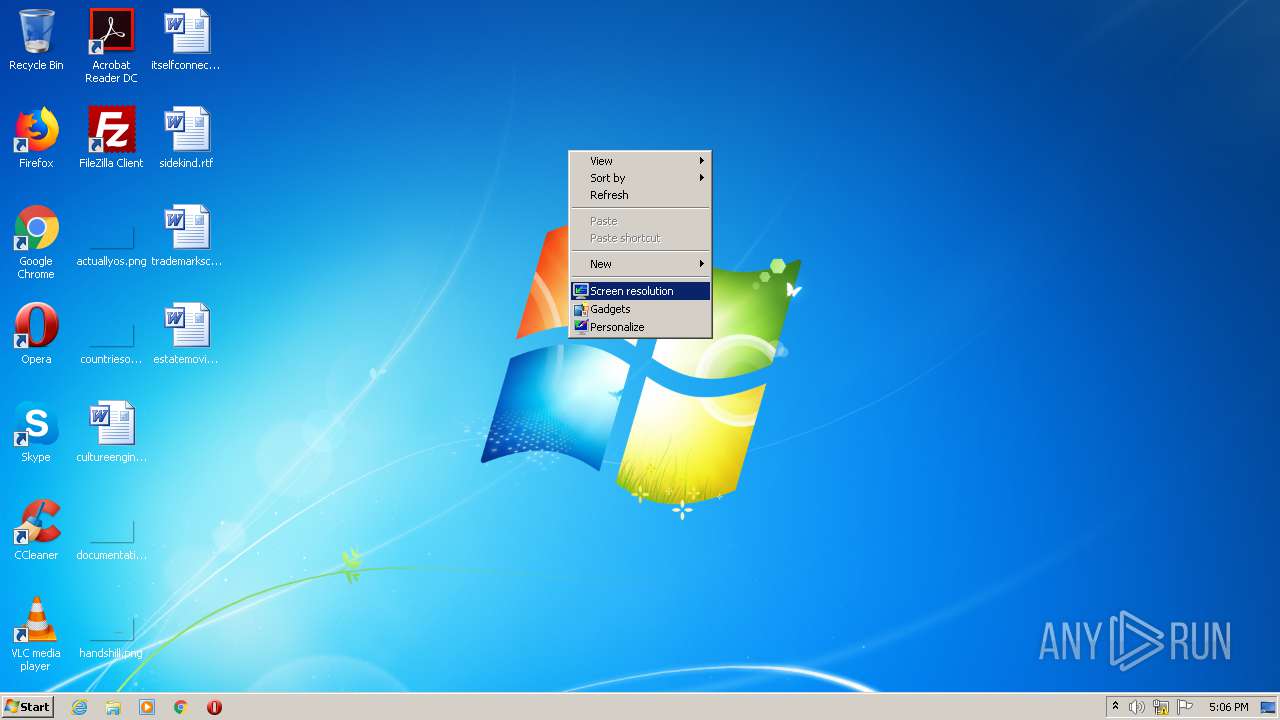Select the Opera desktop shortcut

[36, 334]
